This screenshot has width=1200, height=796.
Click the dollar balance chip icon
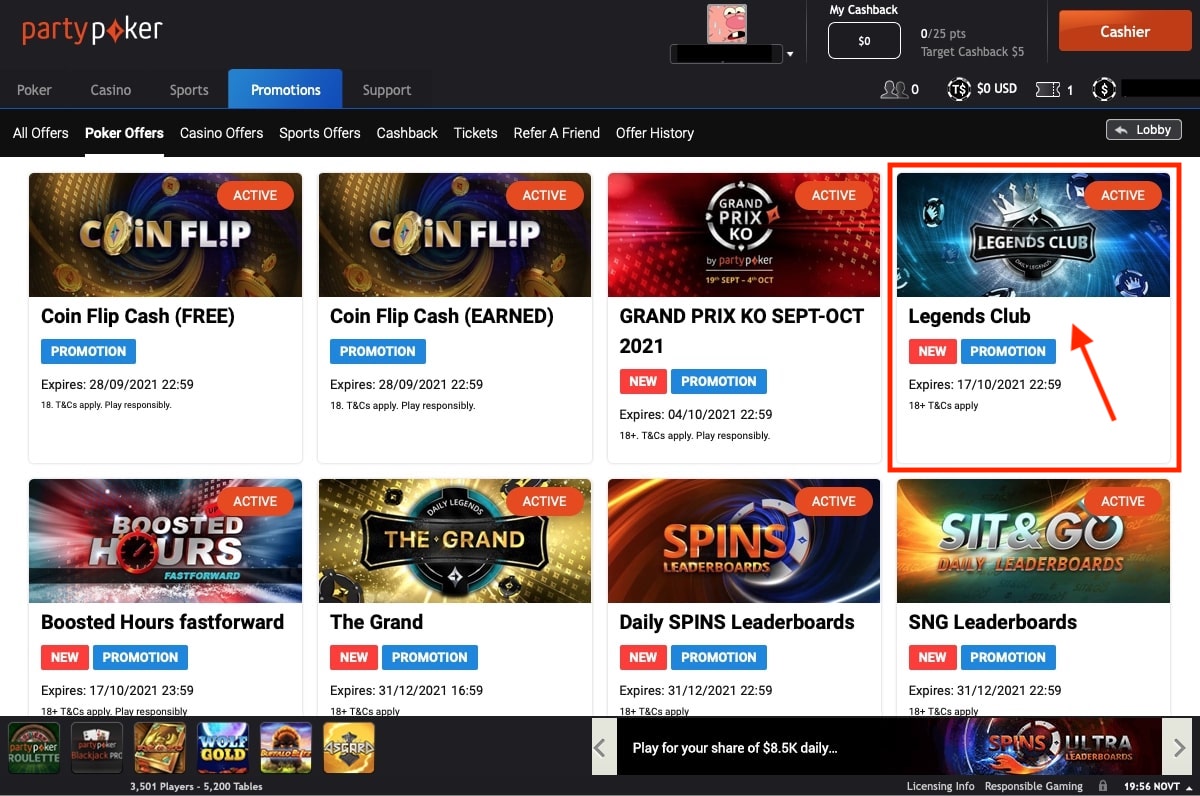[x=1104, y=89]
